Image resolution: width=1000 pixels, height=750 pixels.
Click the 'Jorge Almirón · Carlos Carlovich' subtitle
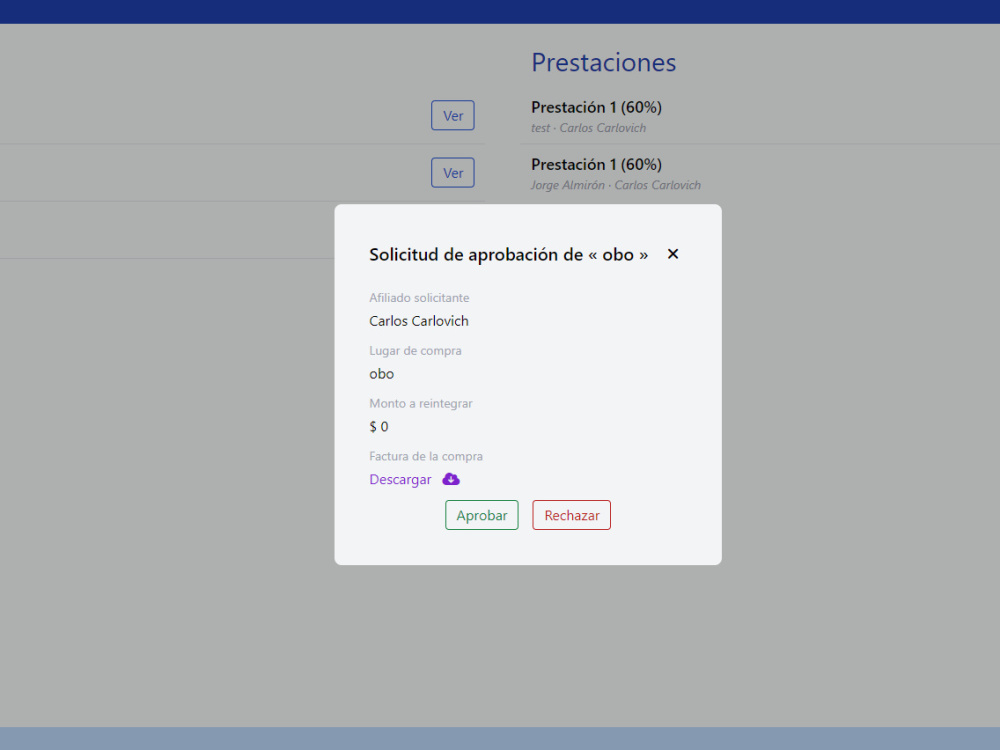[x=615, y=185]
